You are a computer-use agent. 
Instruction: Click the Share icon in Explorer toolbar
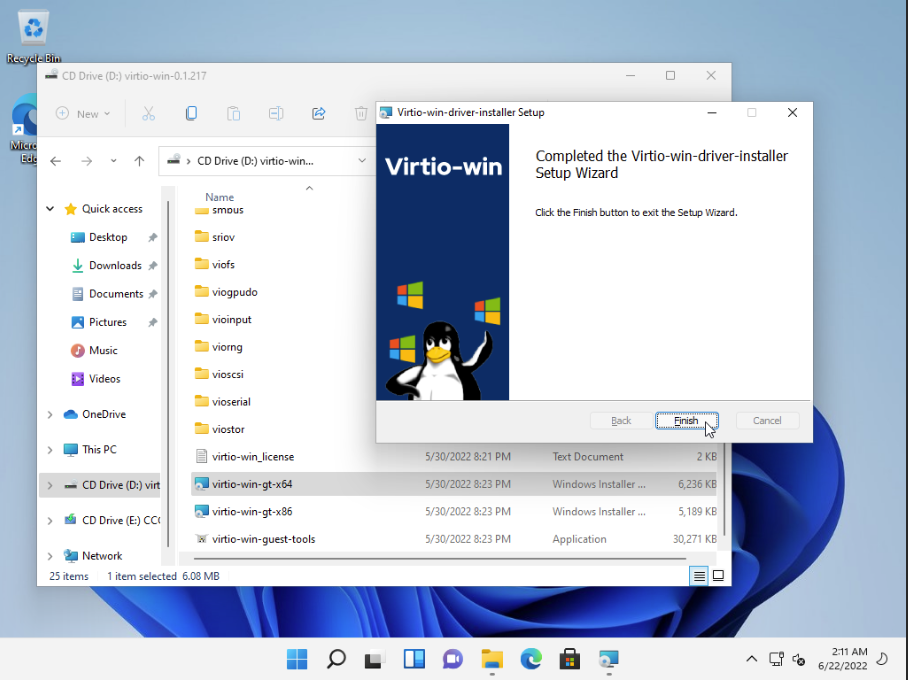(x=318, y=114)
